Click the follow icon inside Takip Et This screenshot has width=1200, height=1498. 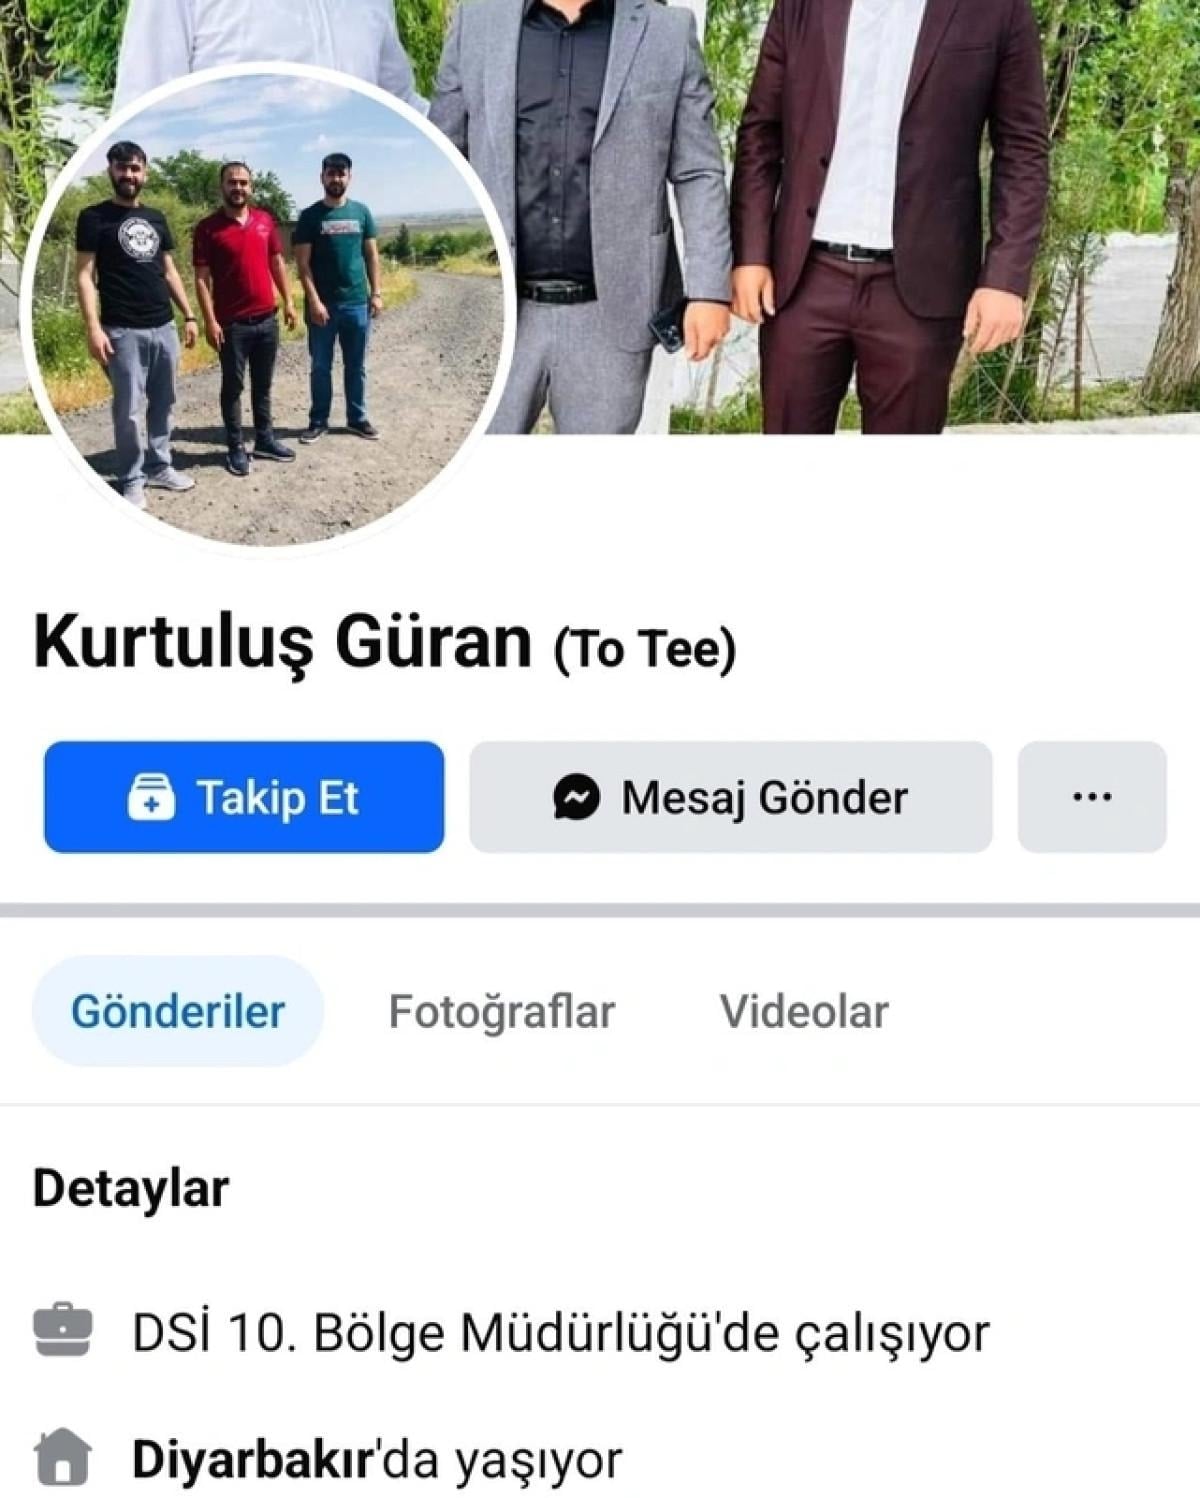point(151,797)
